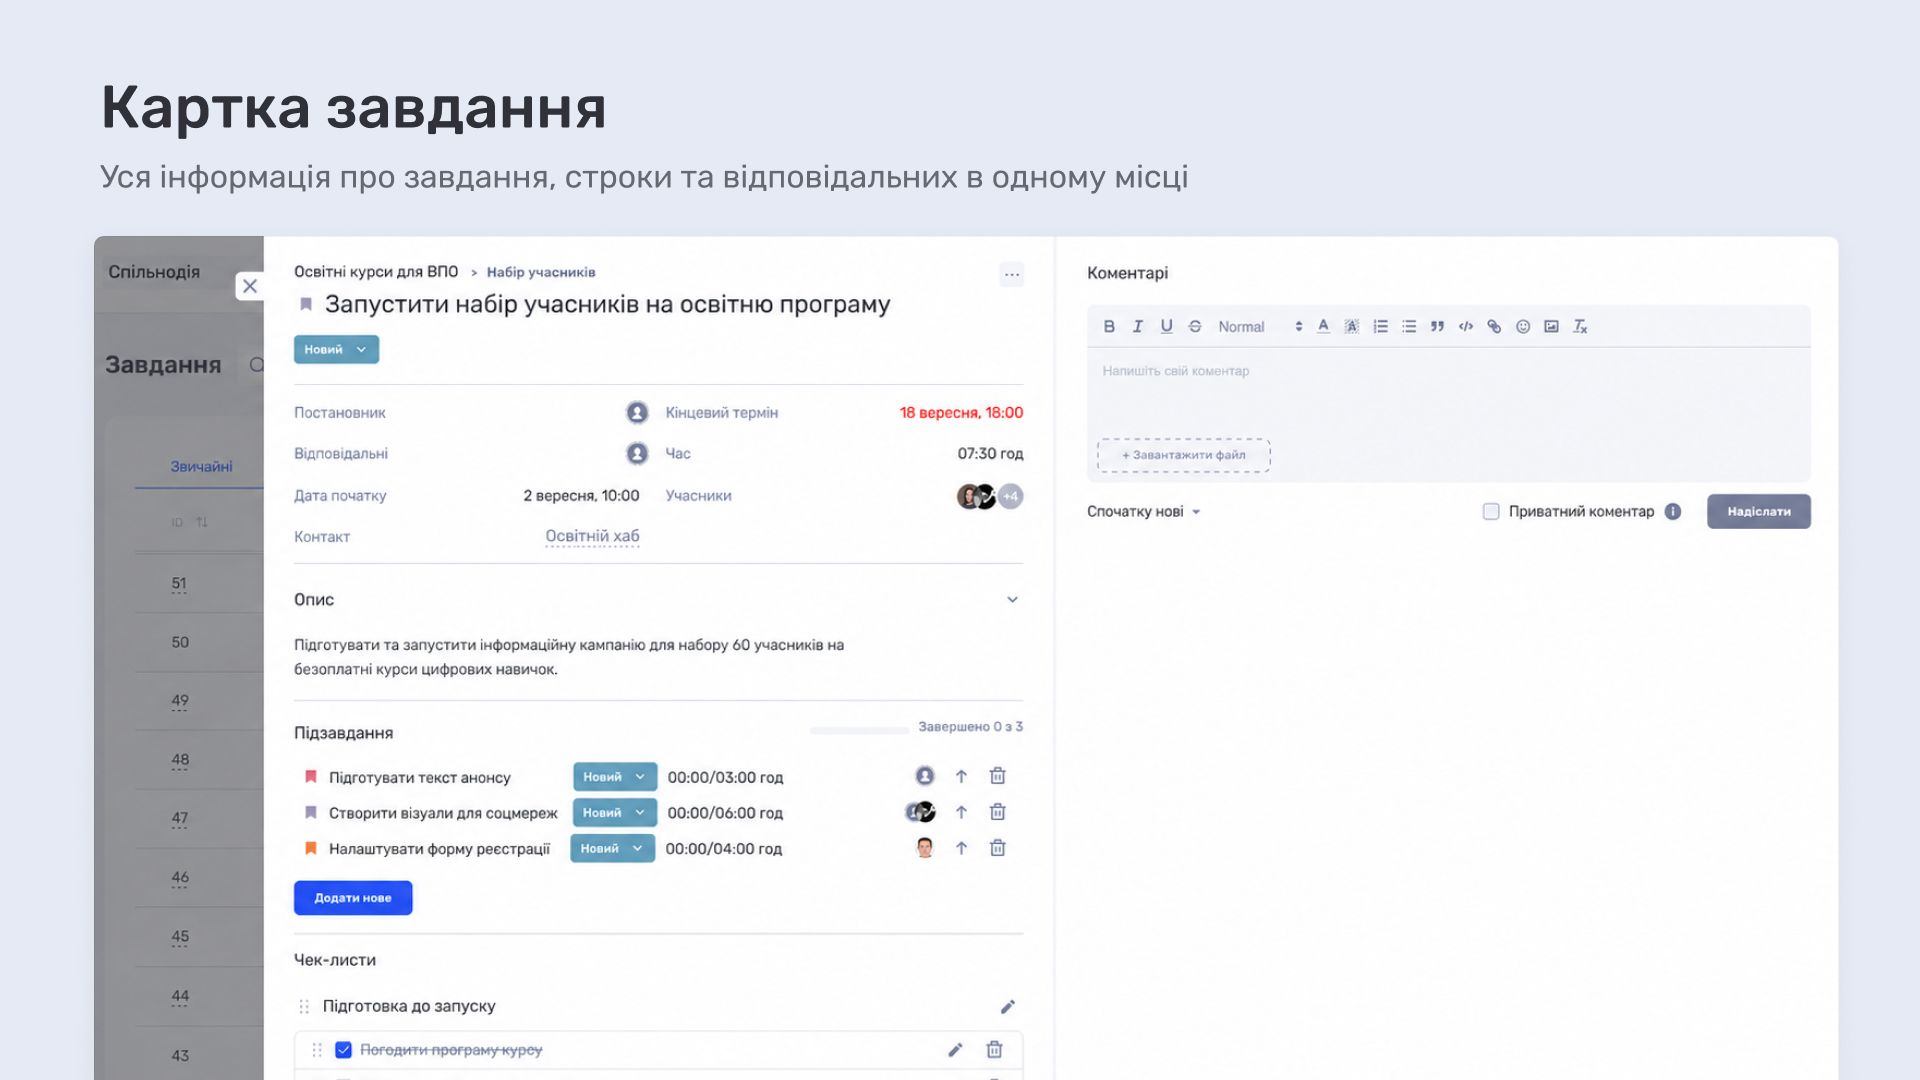Click start date 2 вересня, 10:00
1920x1080 pixels.
point(581,495)
